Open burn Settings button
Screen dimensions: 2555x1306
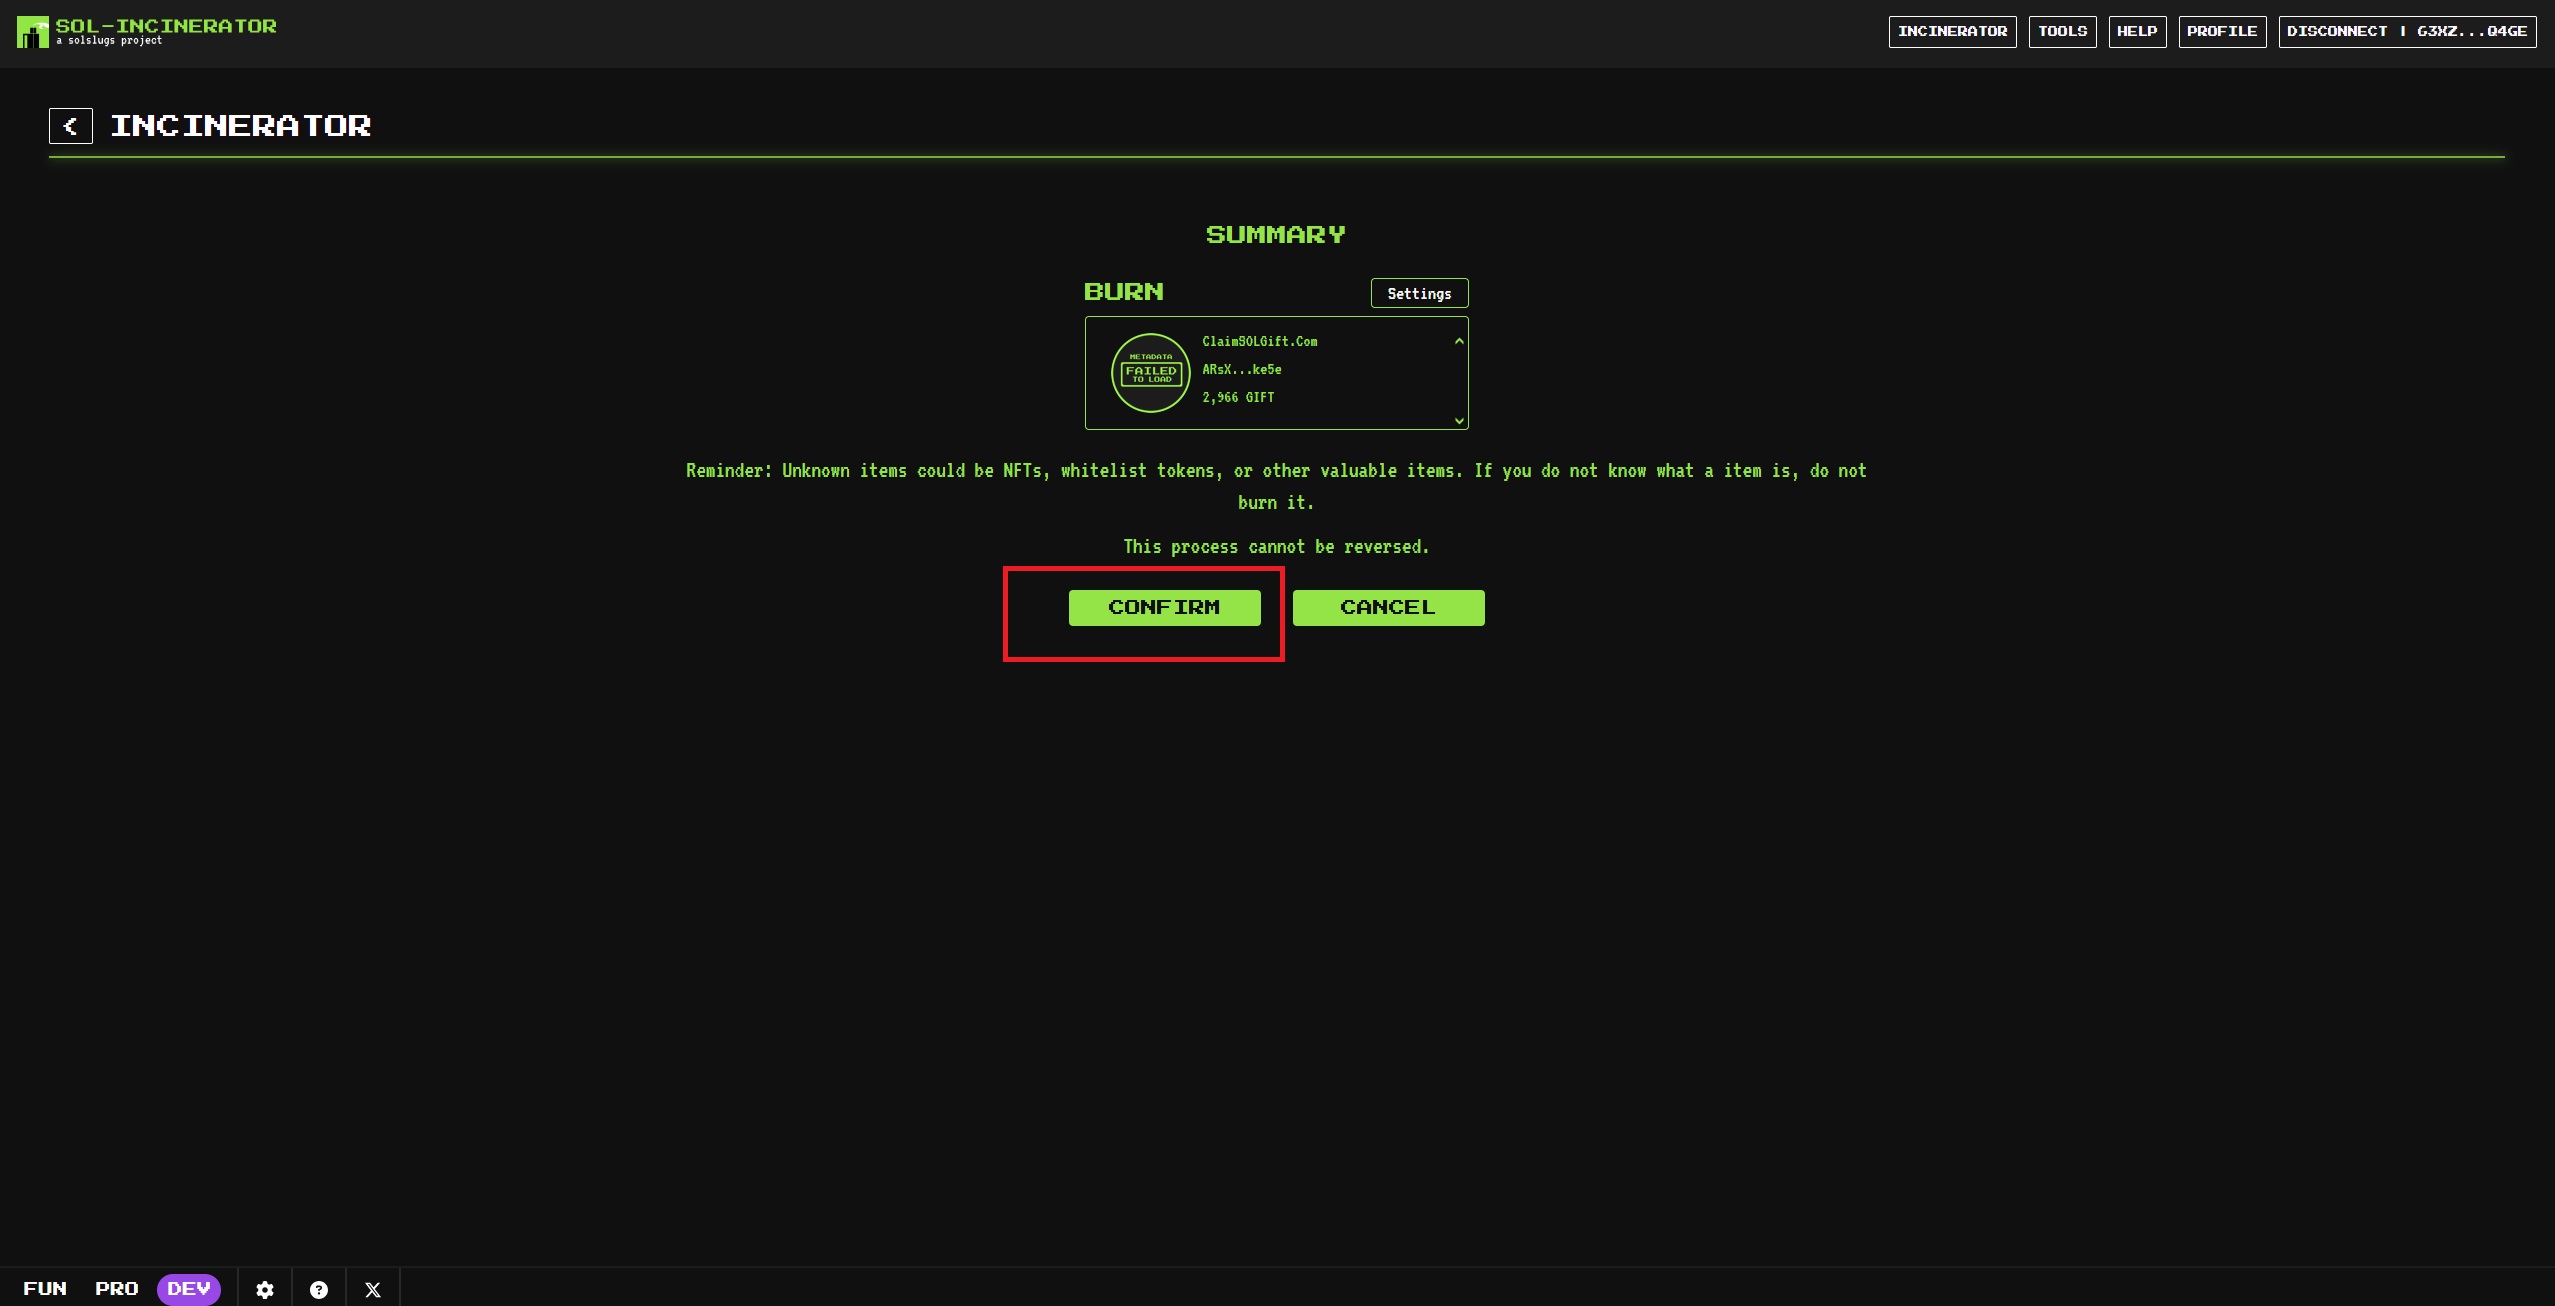point(1419,293)
